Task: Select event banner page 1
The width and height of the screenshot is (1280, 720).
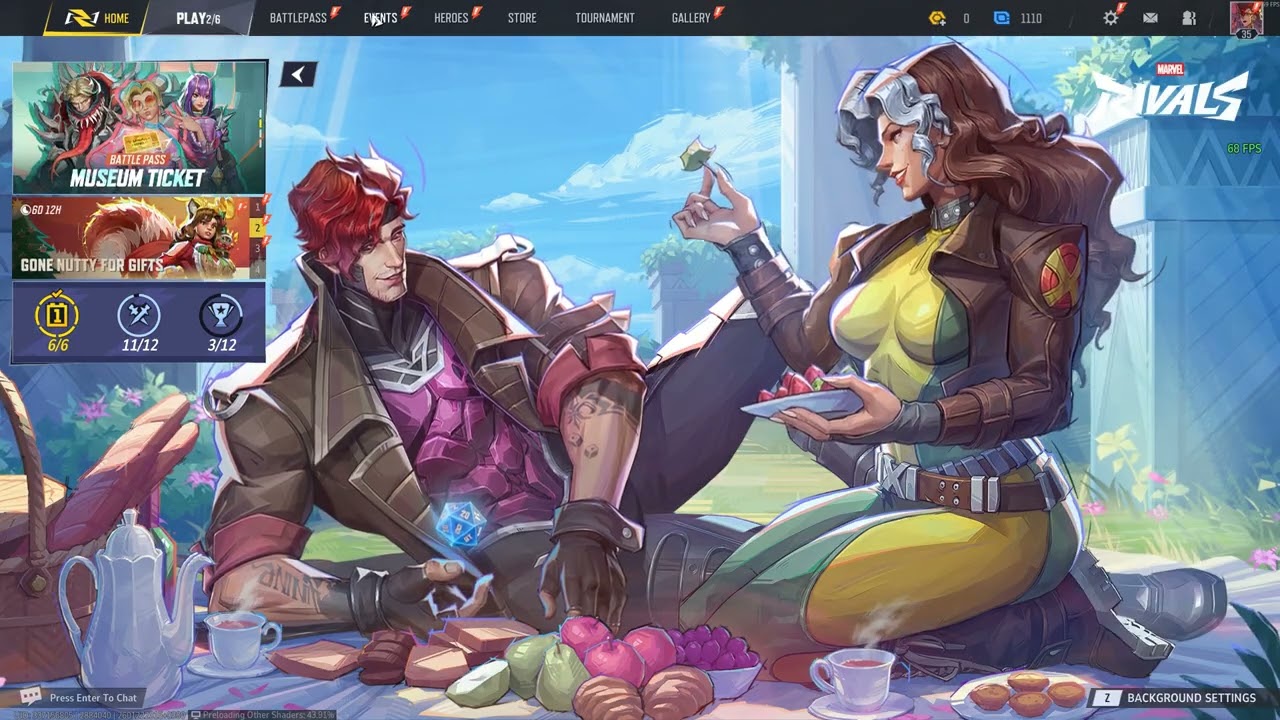Action: coord(257,207)
